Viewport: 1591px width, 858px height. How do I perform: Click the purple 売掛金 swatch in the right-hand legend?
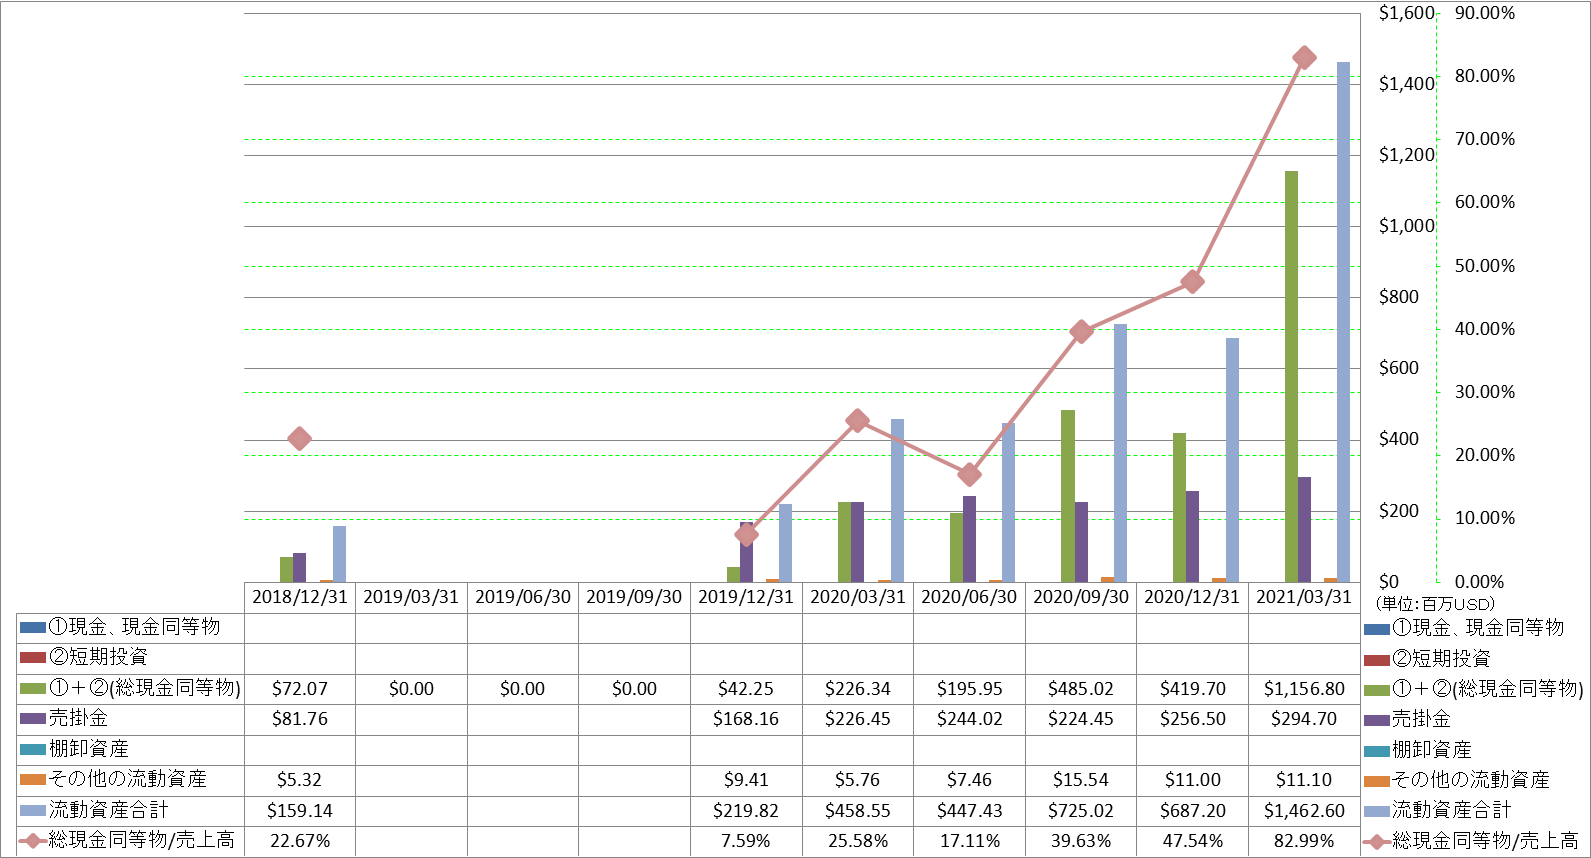pos(1377,720)
